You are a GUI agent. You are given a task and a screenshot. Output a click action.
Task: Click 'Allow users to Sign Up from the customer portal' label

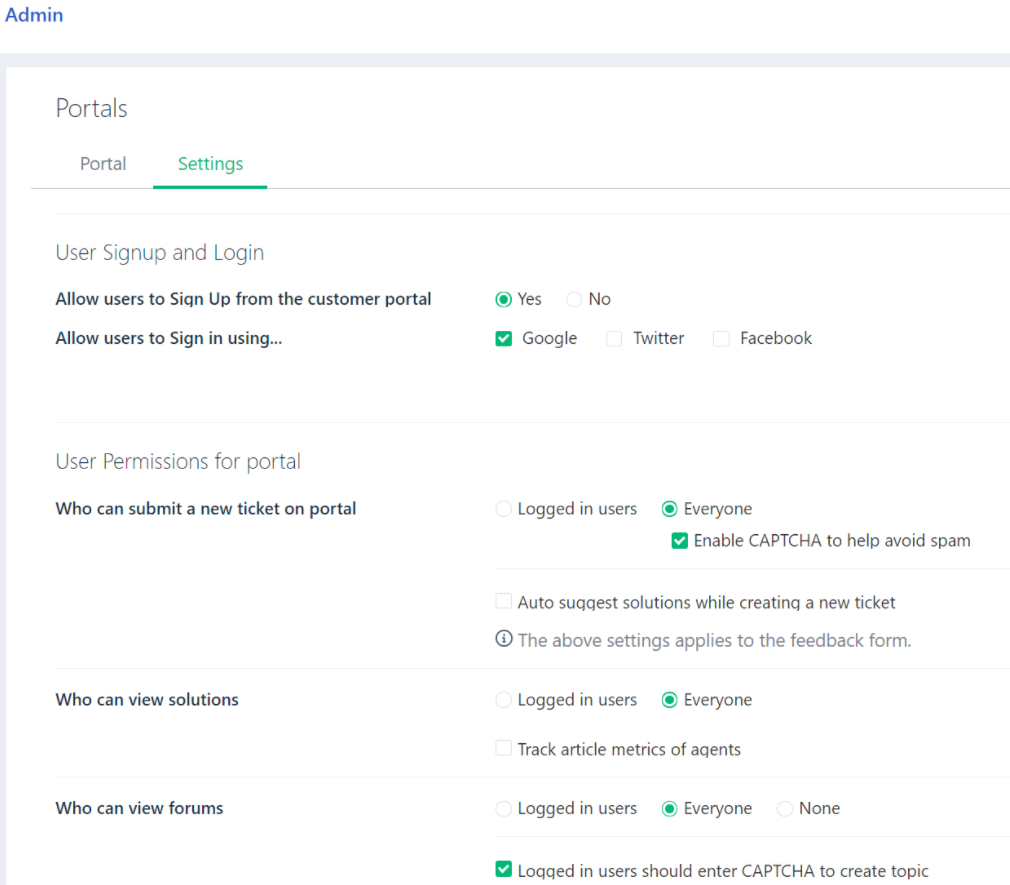[x=243, y=299]
